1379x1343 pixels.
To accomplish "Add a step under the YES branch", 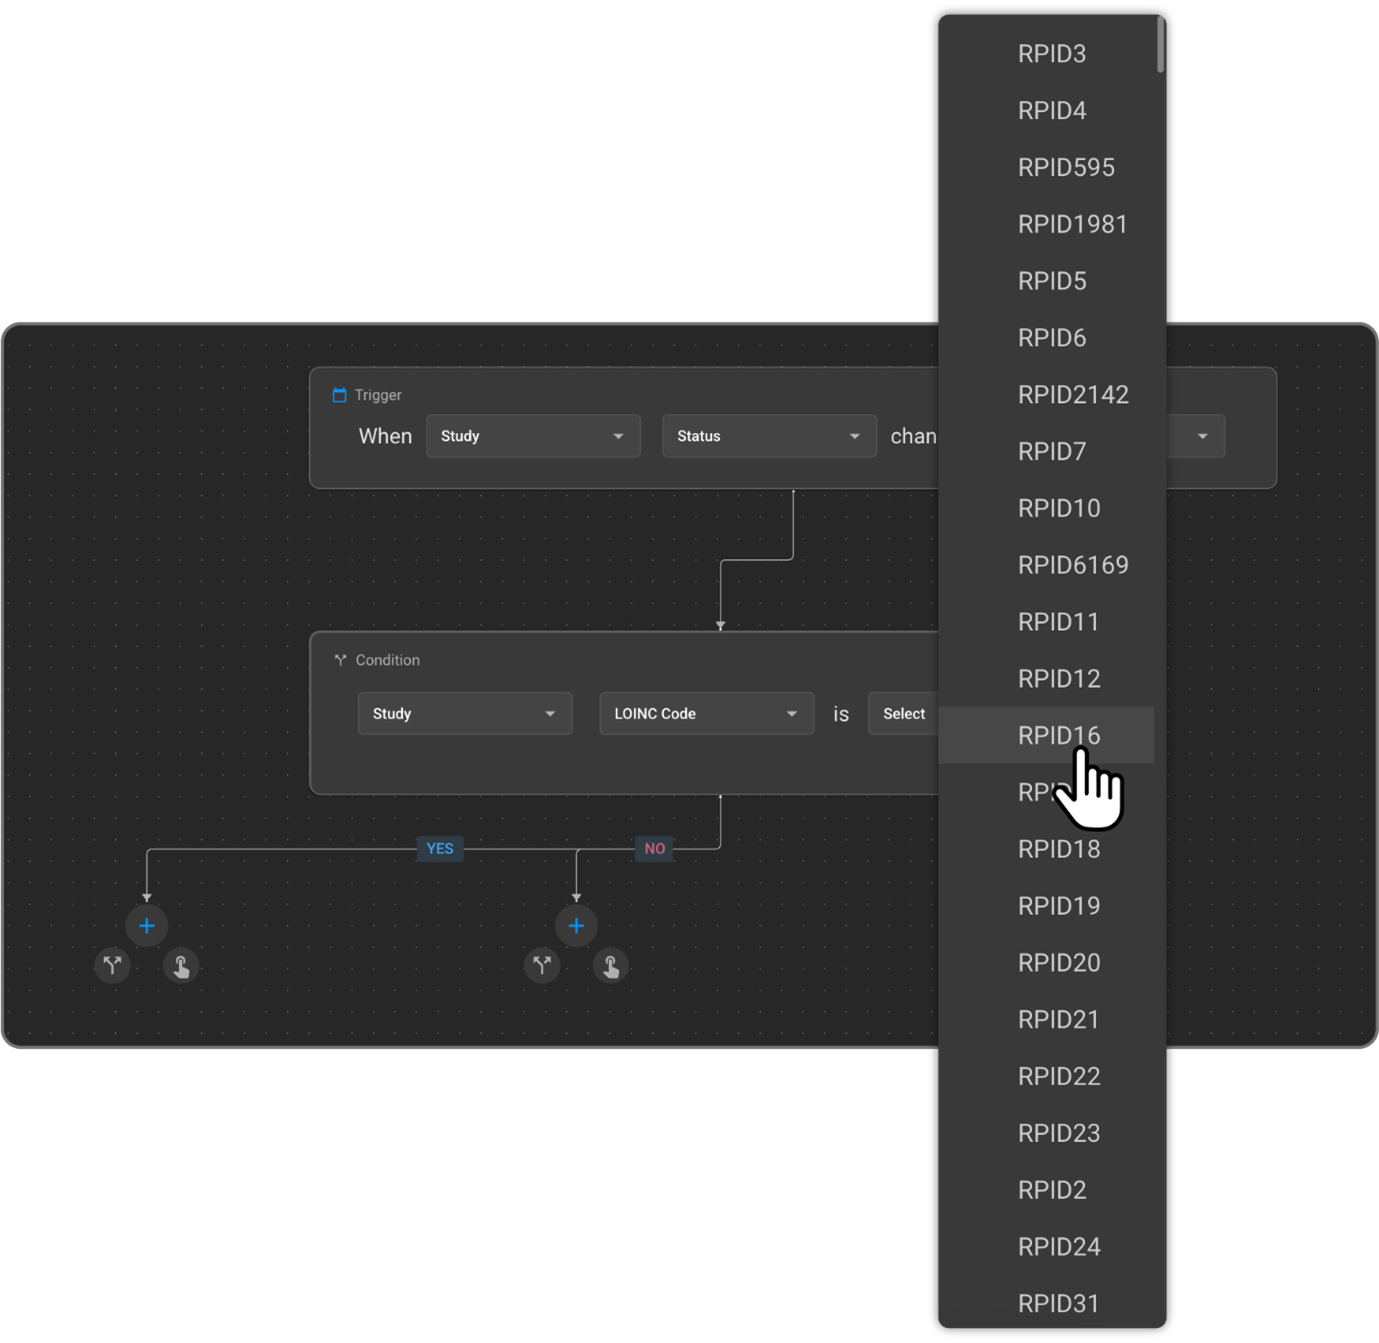I will click(x=147, y=926).
